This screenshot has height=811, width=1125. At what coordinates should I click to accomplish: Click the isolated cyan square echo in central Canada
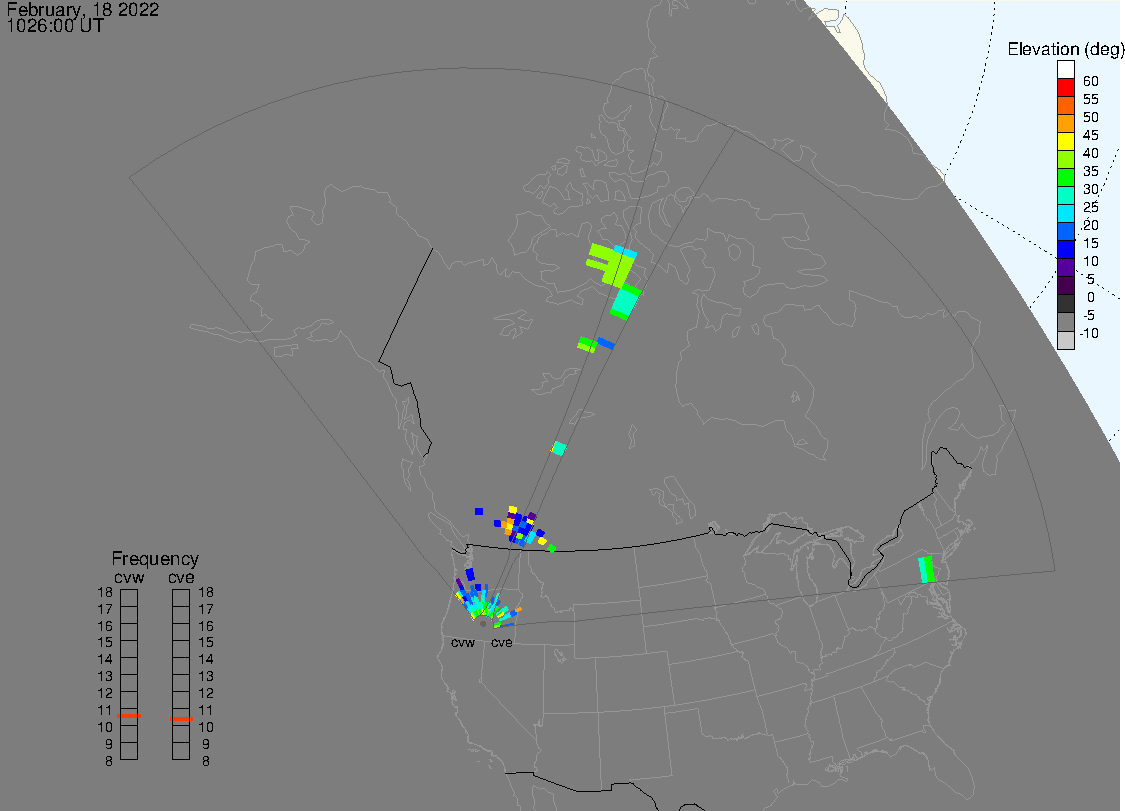point(559,448)
